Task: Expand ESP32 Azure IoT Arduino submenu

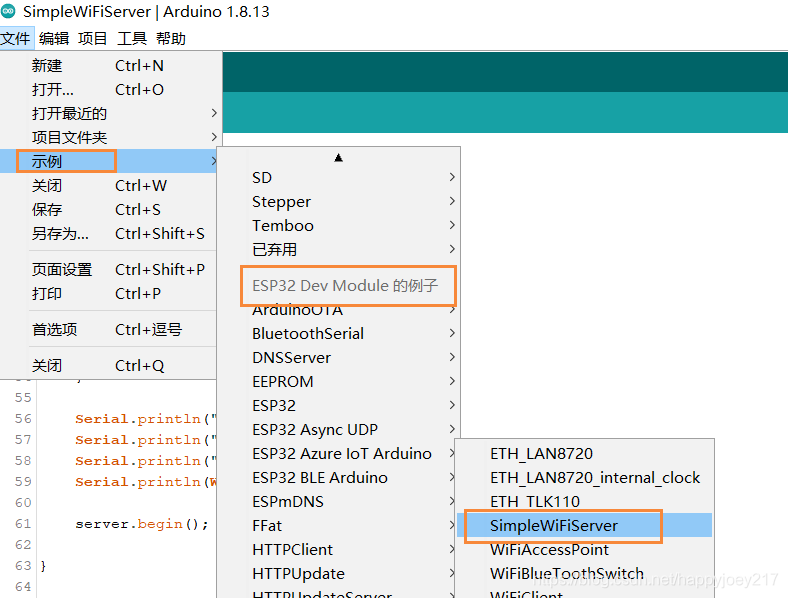Action: (x=339, y=454)
